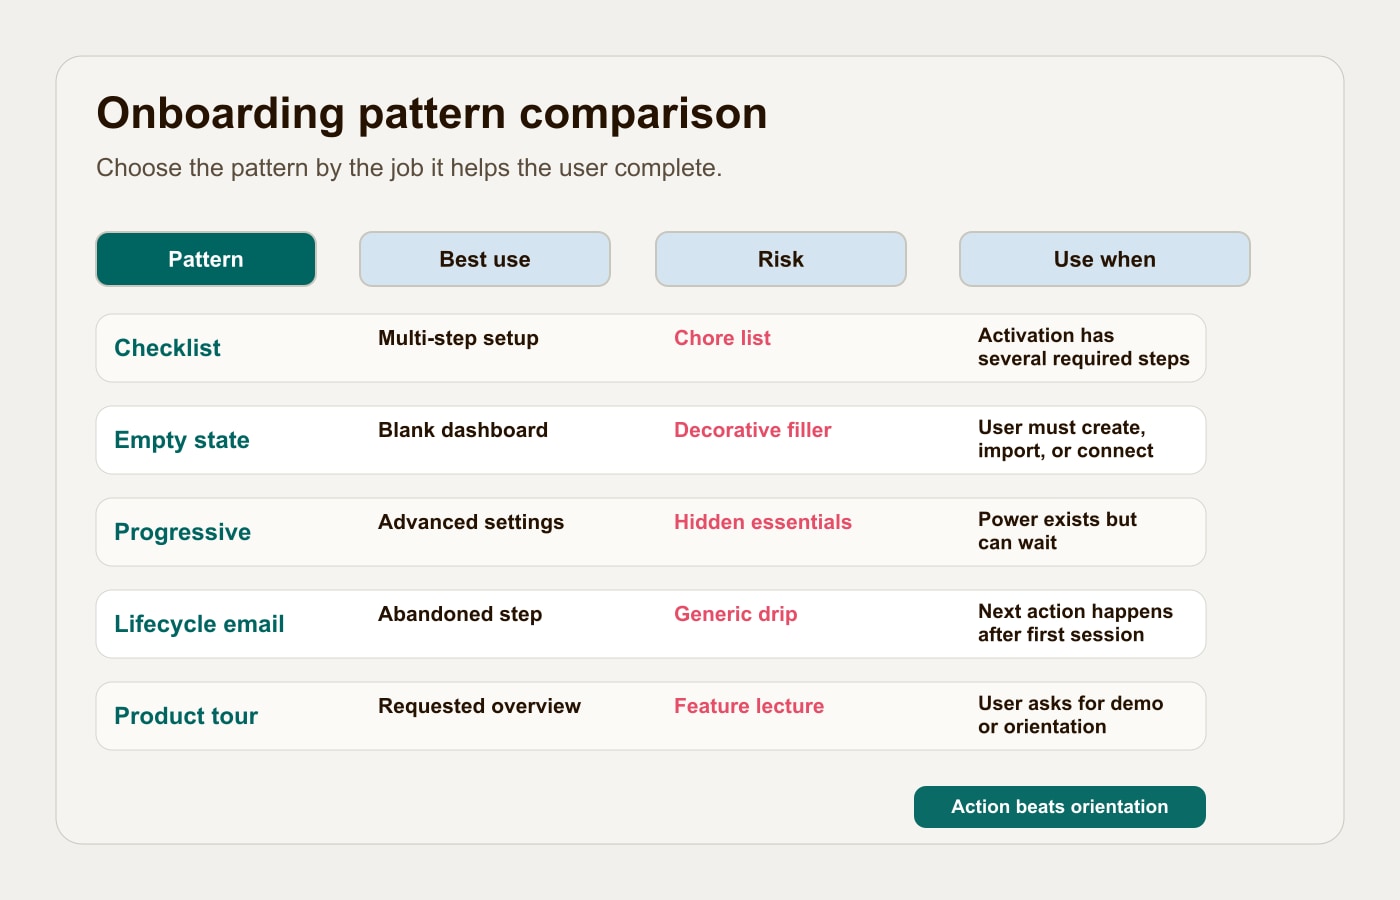The image size is (1400, 900).
Task: Click the Chore list risk label
Action: coord(722,338)
